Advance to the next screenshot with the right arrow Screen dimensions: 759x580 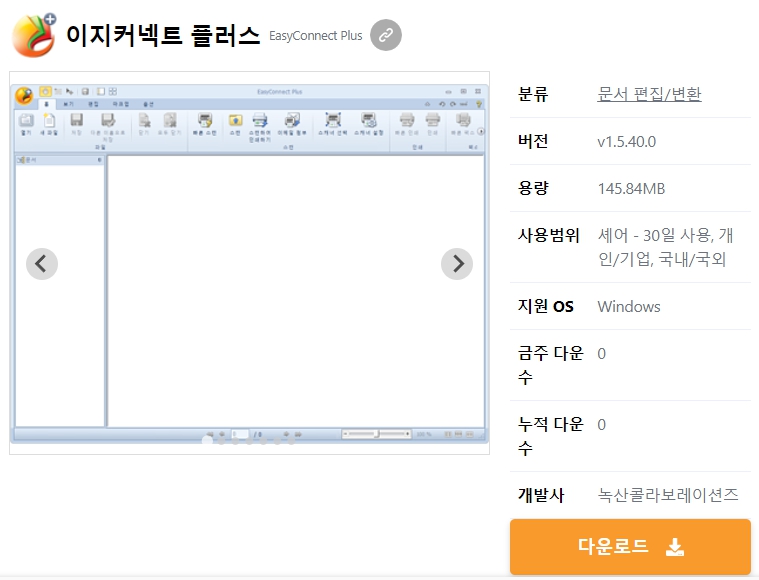pyautogui.click(x=457, y=264)
